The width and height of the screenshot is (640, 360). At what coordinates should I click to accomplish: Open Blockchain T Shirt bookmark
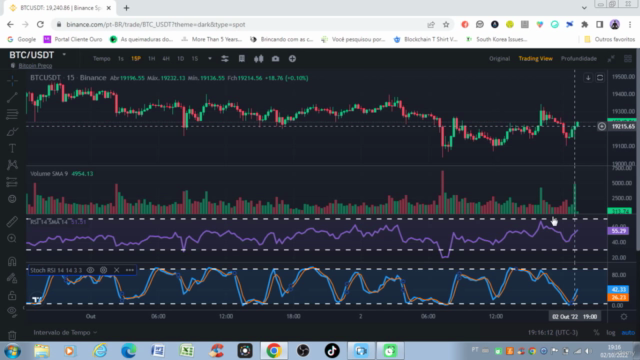pos(425,39)
